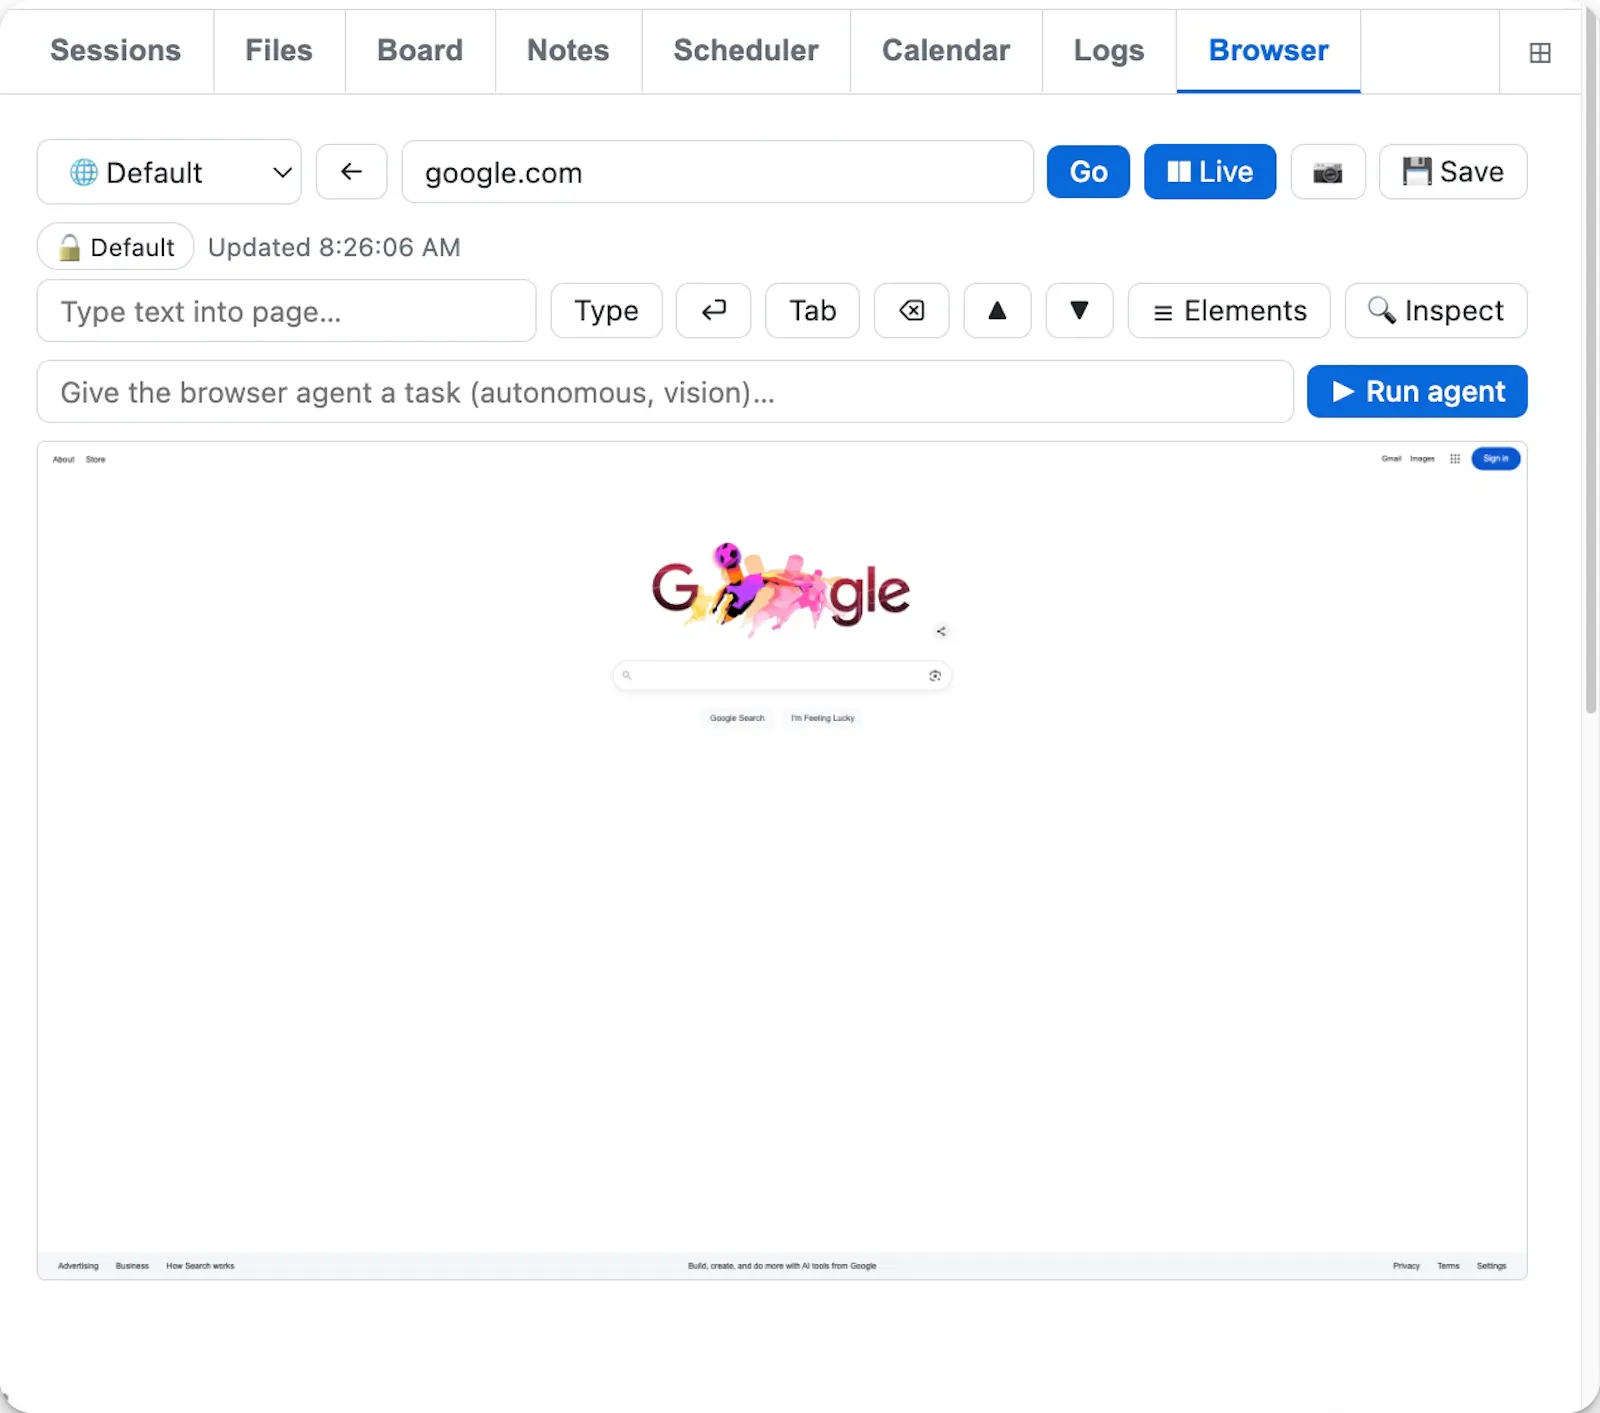Click Images link in page preview
The image size is (1600, 1413).
(x=1422, y=459)
